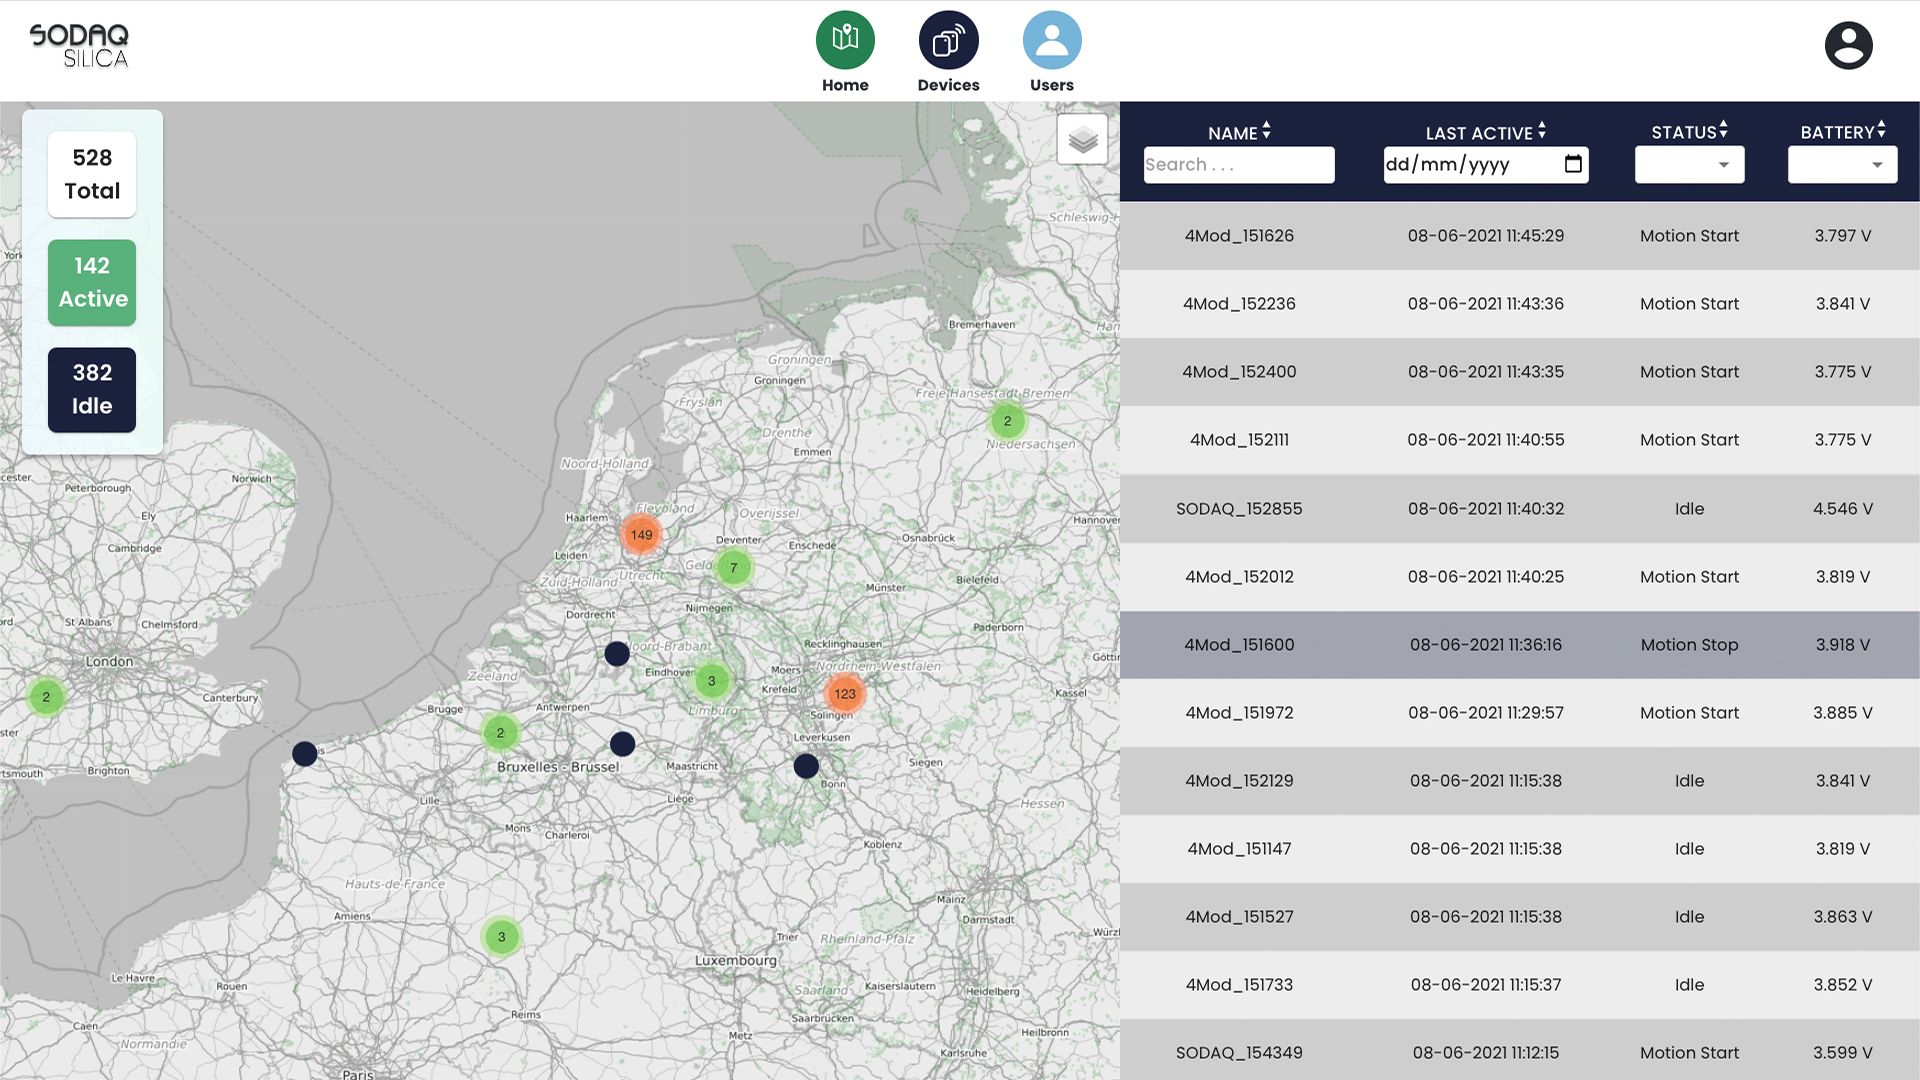Click the green cluster of 7 devices
The height and width of the screenshot is (1080, 1920).
pos(733,568)
